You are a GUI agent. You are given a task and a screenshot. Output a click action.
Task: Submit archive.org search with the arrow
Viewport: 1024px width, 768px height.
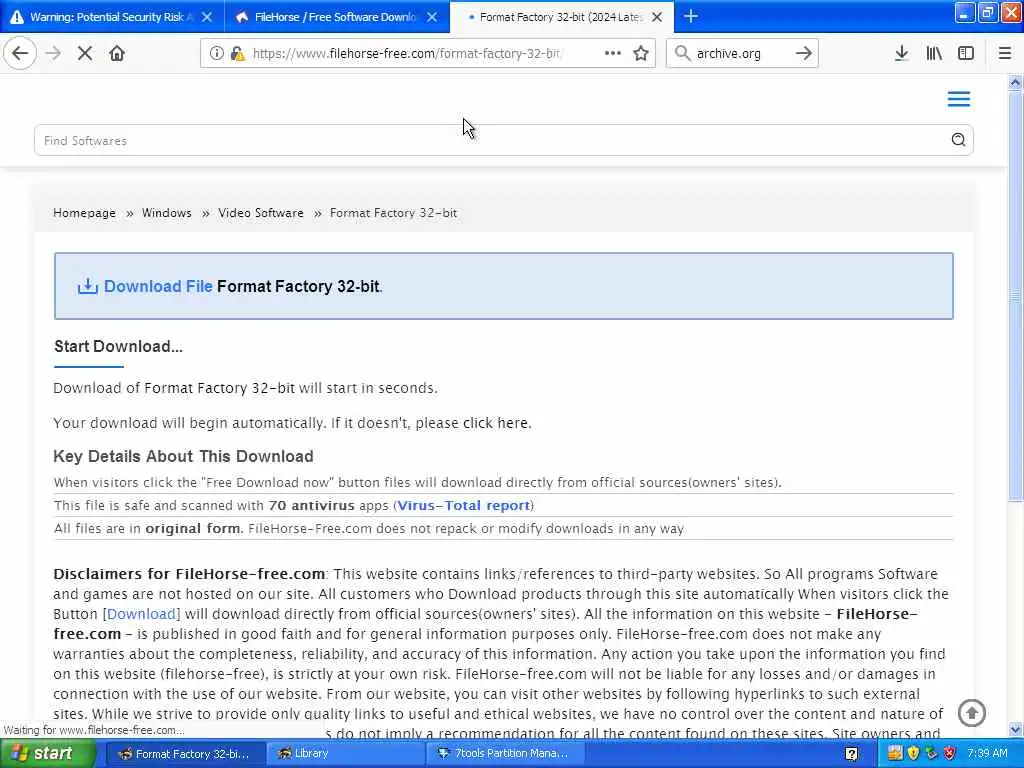pyautogui.click(x=804, y=54)
